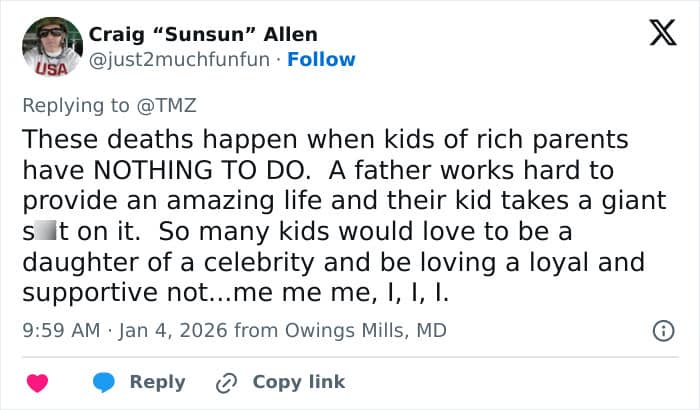The width and height of the screenshot is (700, 410).
Task: Like the tweet with the heart icon
Action: tap(38, 383)
